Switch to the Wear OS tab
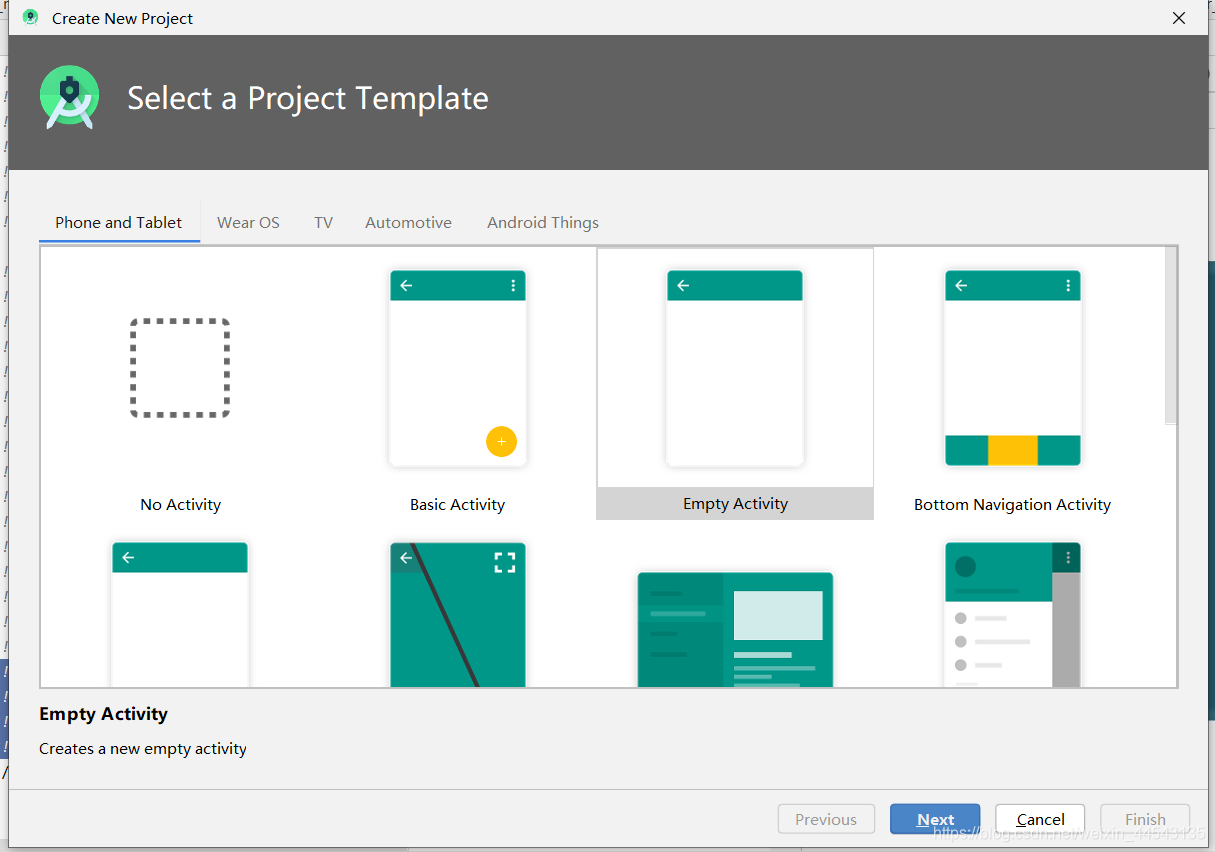 [248, 222]
